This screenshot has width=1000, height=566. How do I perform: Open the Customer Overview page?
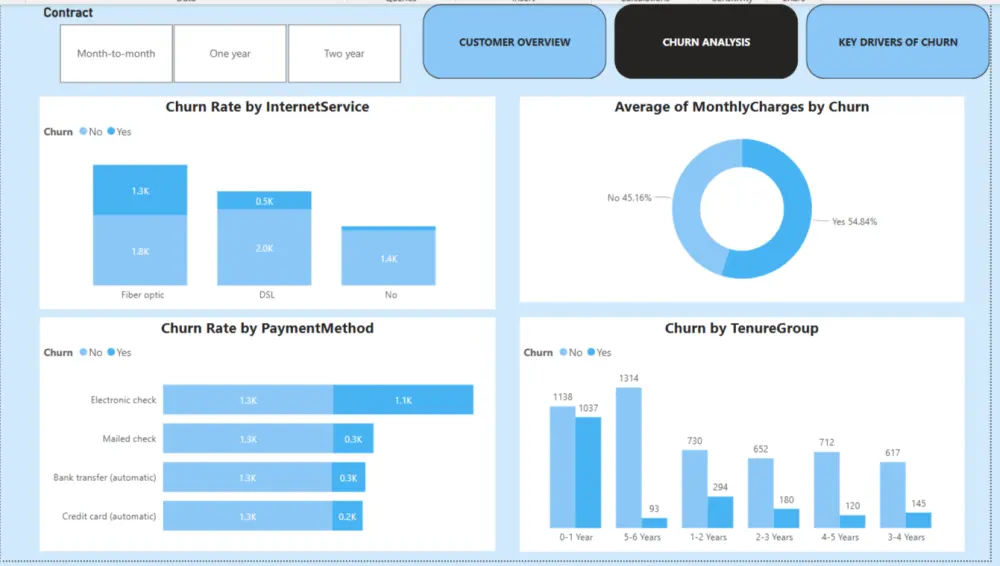click(515, 42)
